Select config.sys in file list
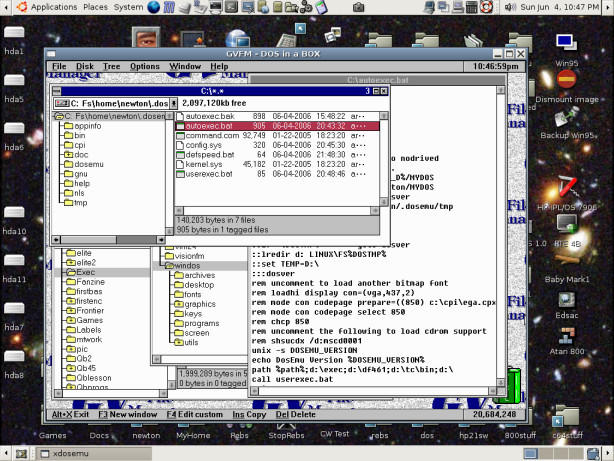The height and width of the screenshot is (461, 614). [x=277, y=145]
